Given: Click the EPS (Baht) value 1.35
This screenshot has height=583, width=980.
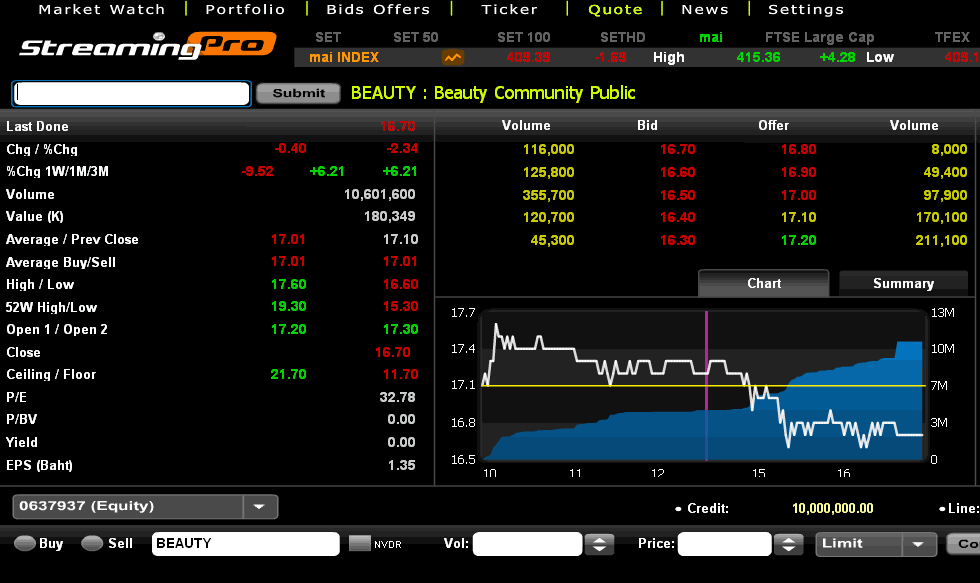Looking at the screenshot, I should pos(401,465).
